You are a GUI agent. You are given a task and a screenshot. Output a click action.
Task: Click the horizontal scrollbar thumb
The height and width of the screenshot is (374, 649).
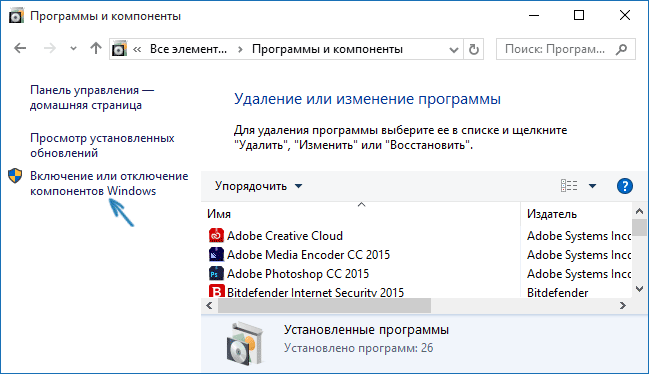(x=324, y=306)
